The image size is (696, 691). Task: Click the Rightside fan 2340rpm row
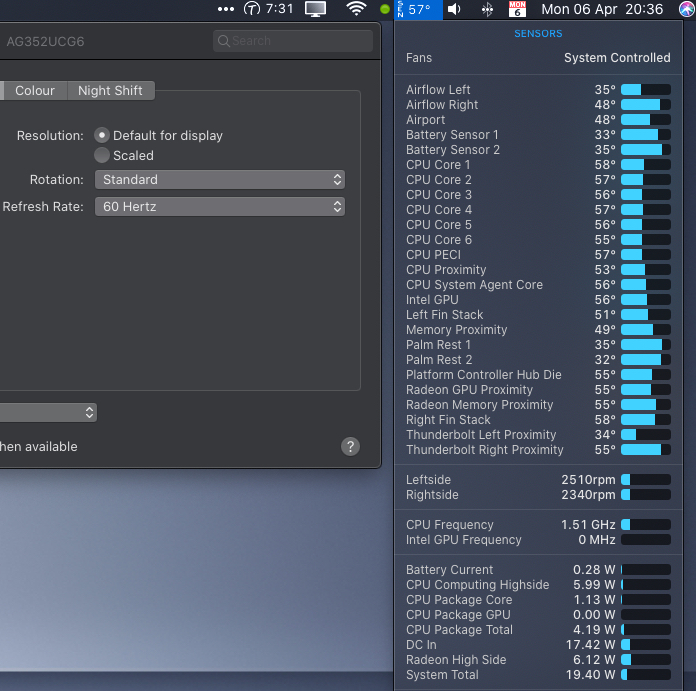(538, 495)
